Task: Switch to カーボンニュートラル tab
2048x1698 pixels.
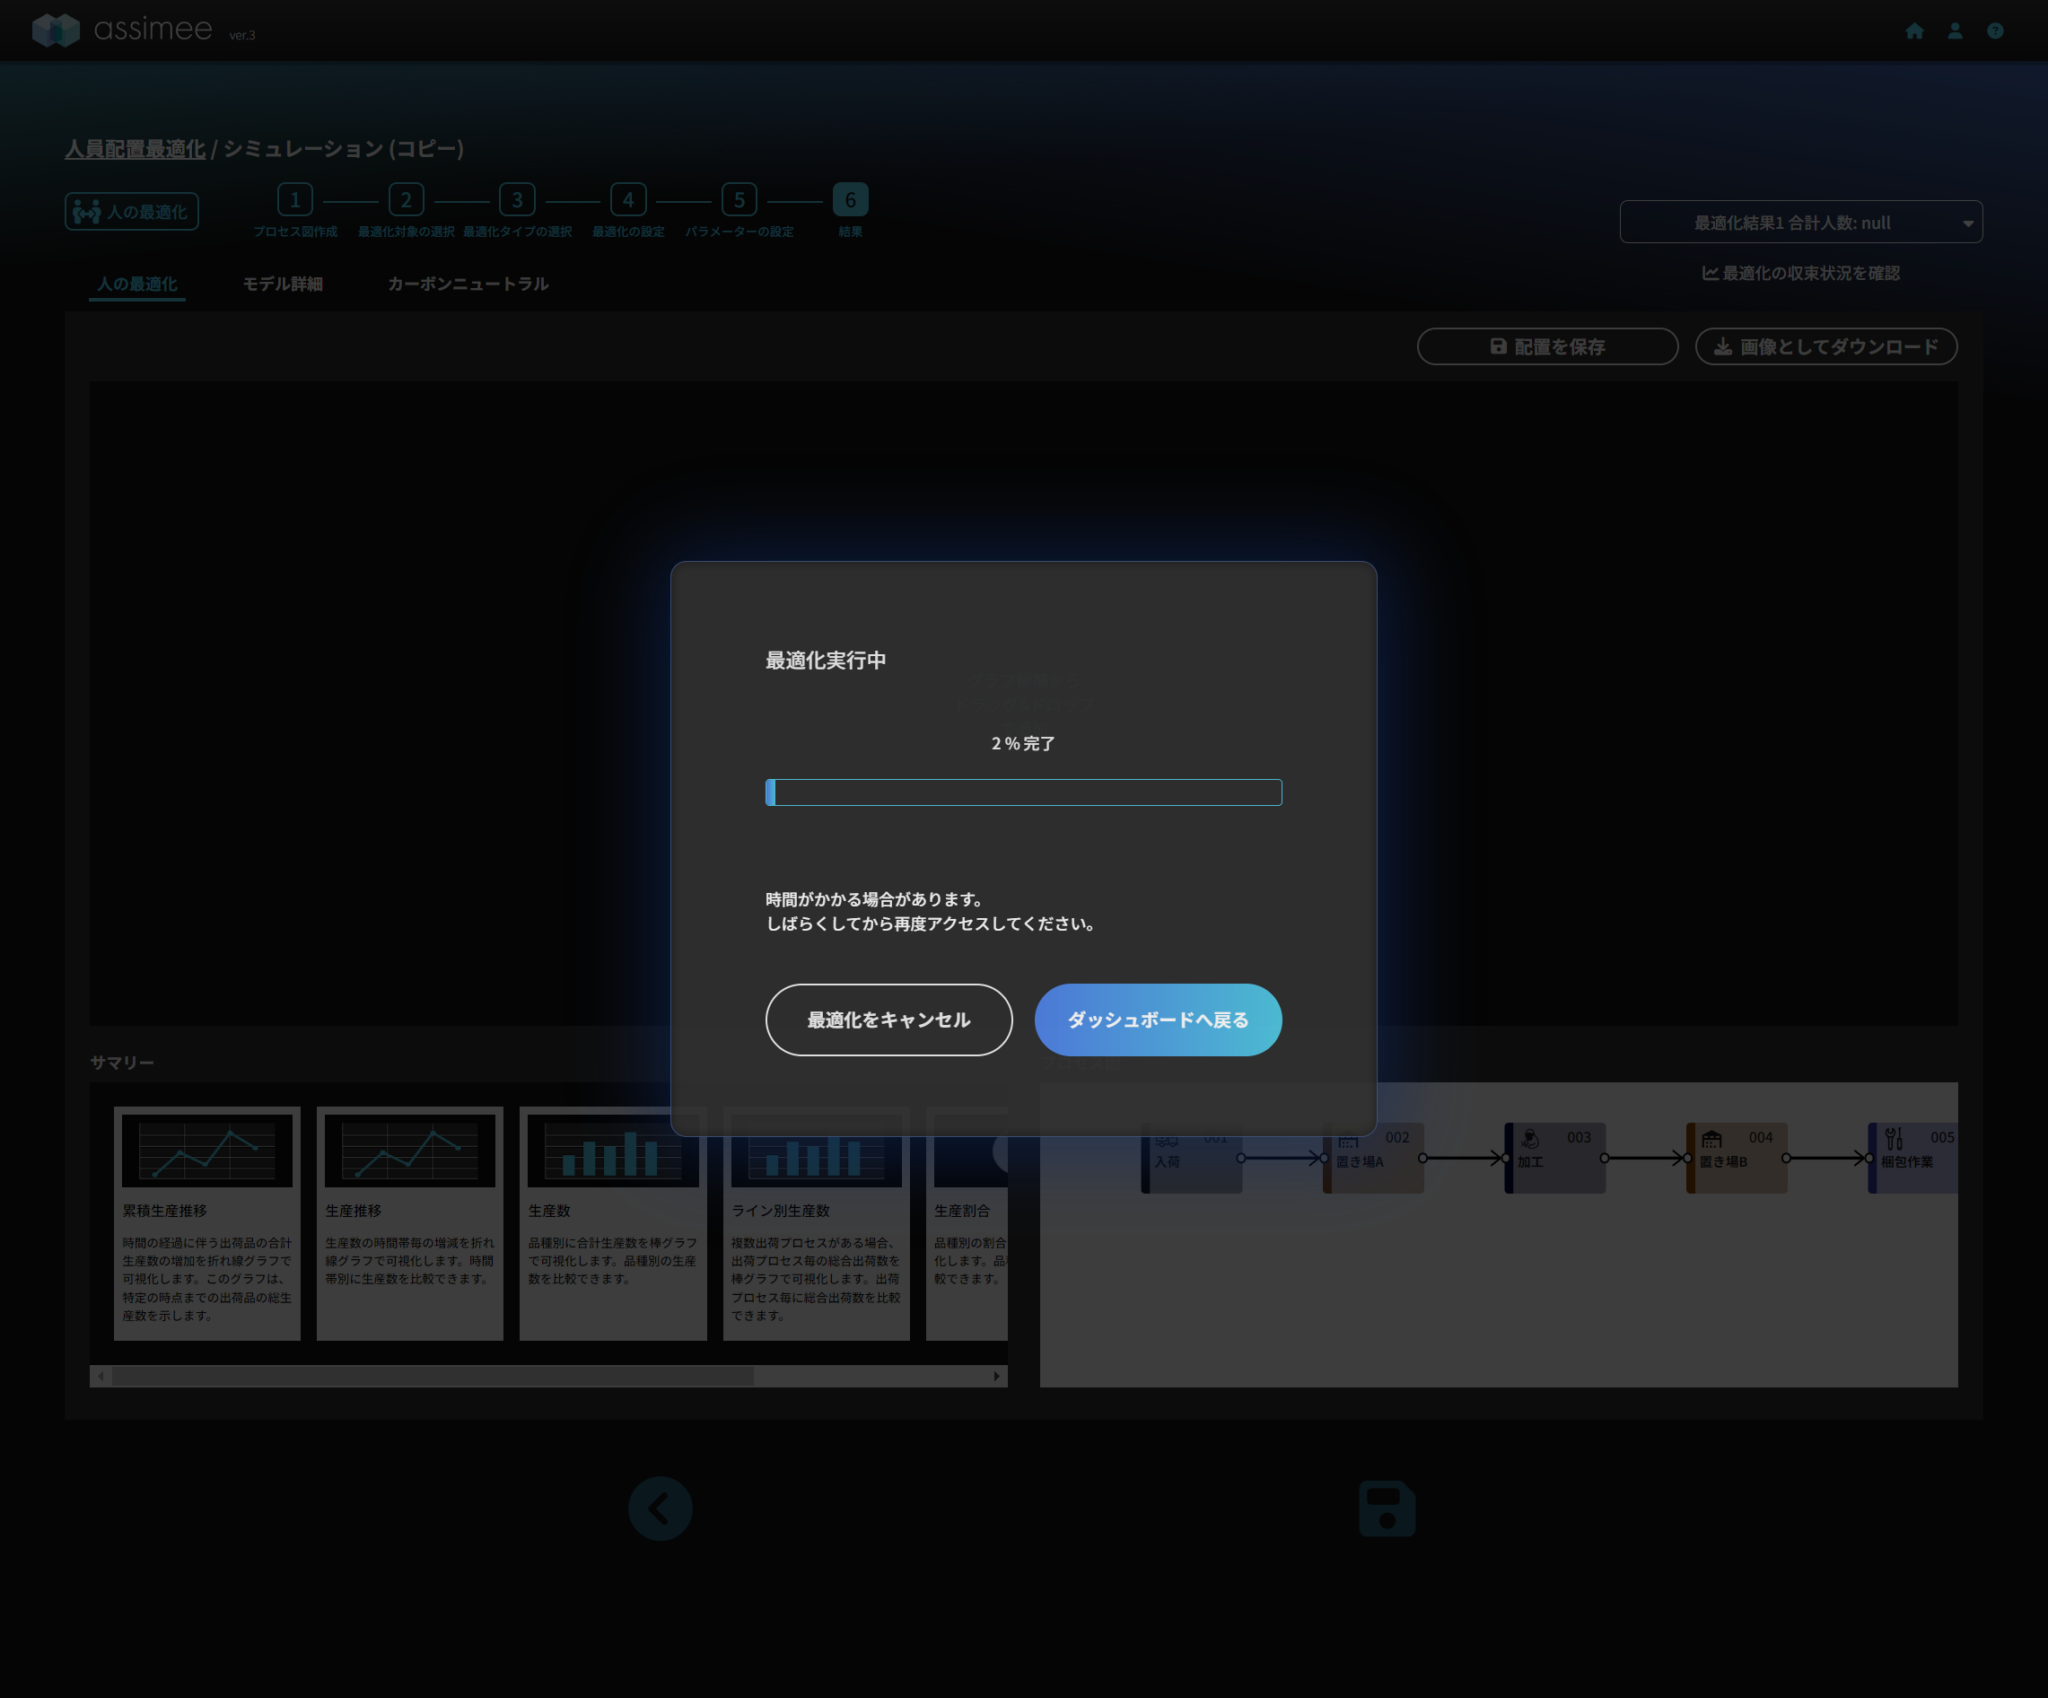Action: (467, 284)
